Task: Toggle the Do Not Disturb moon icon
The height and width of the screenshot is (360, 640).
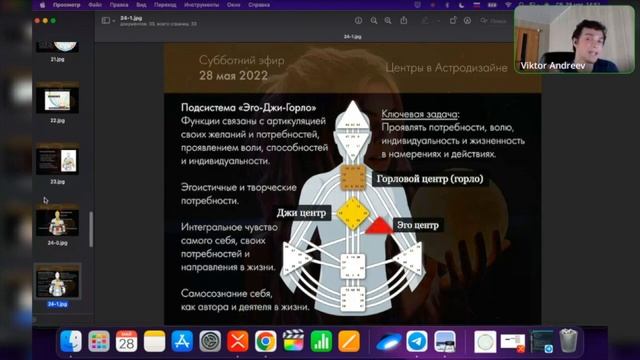Action: pos(461,5)
